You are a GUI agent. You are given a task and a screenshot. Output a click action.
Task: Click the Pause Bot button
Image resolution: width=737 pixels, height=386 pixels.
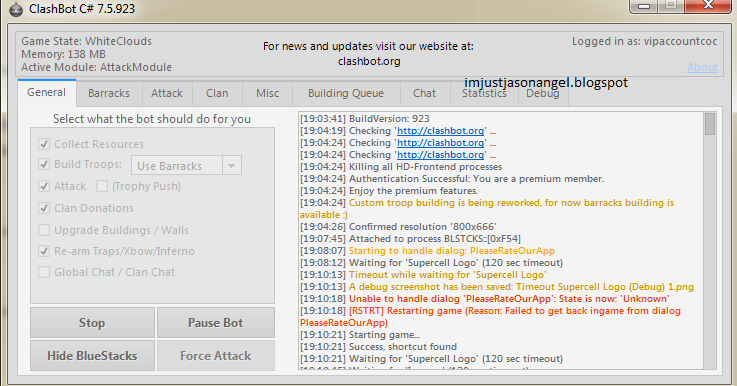[216, 323]
